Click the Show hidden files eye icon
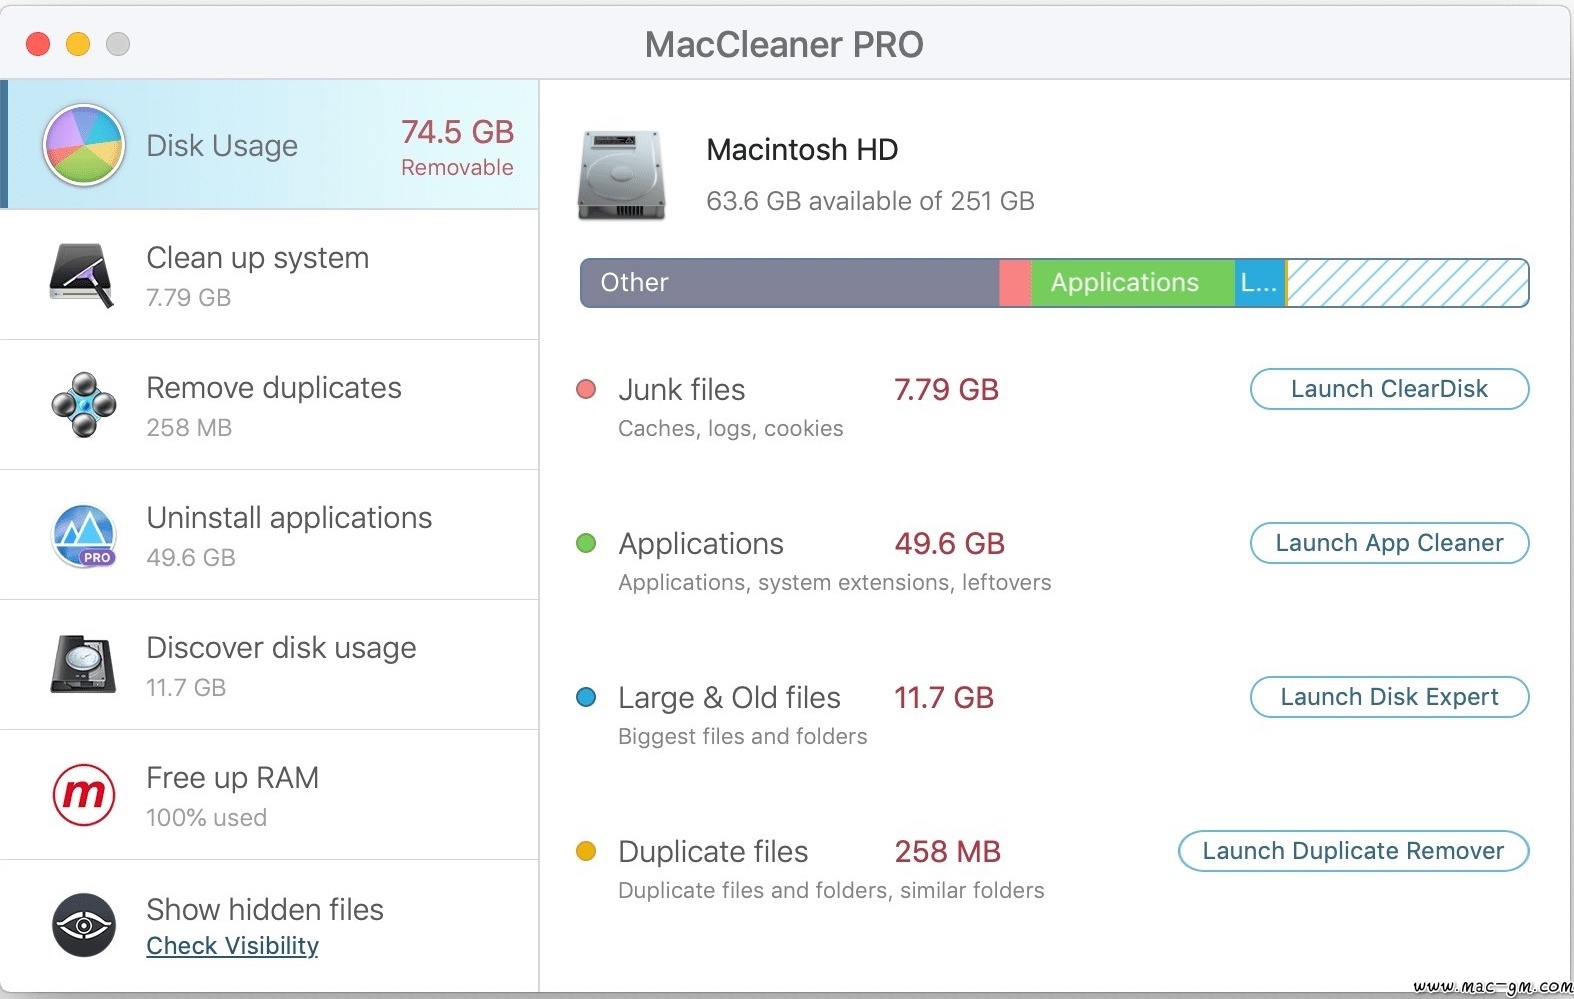The width and height of the screenshot is (1574, 999). click(x=84, y=925)
